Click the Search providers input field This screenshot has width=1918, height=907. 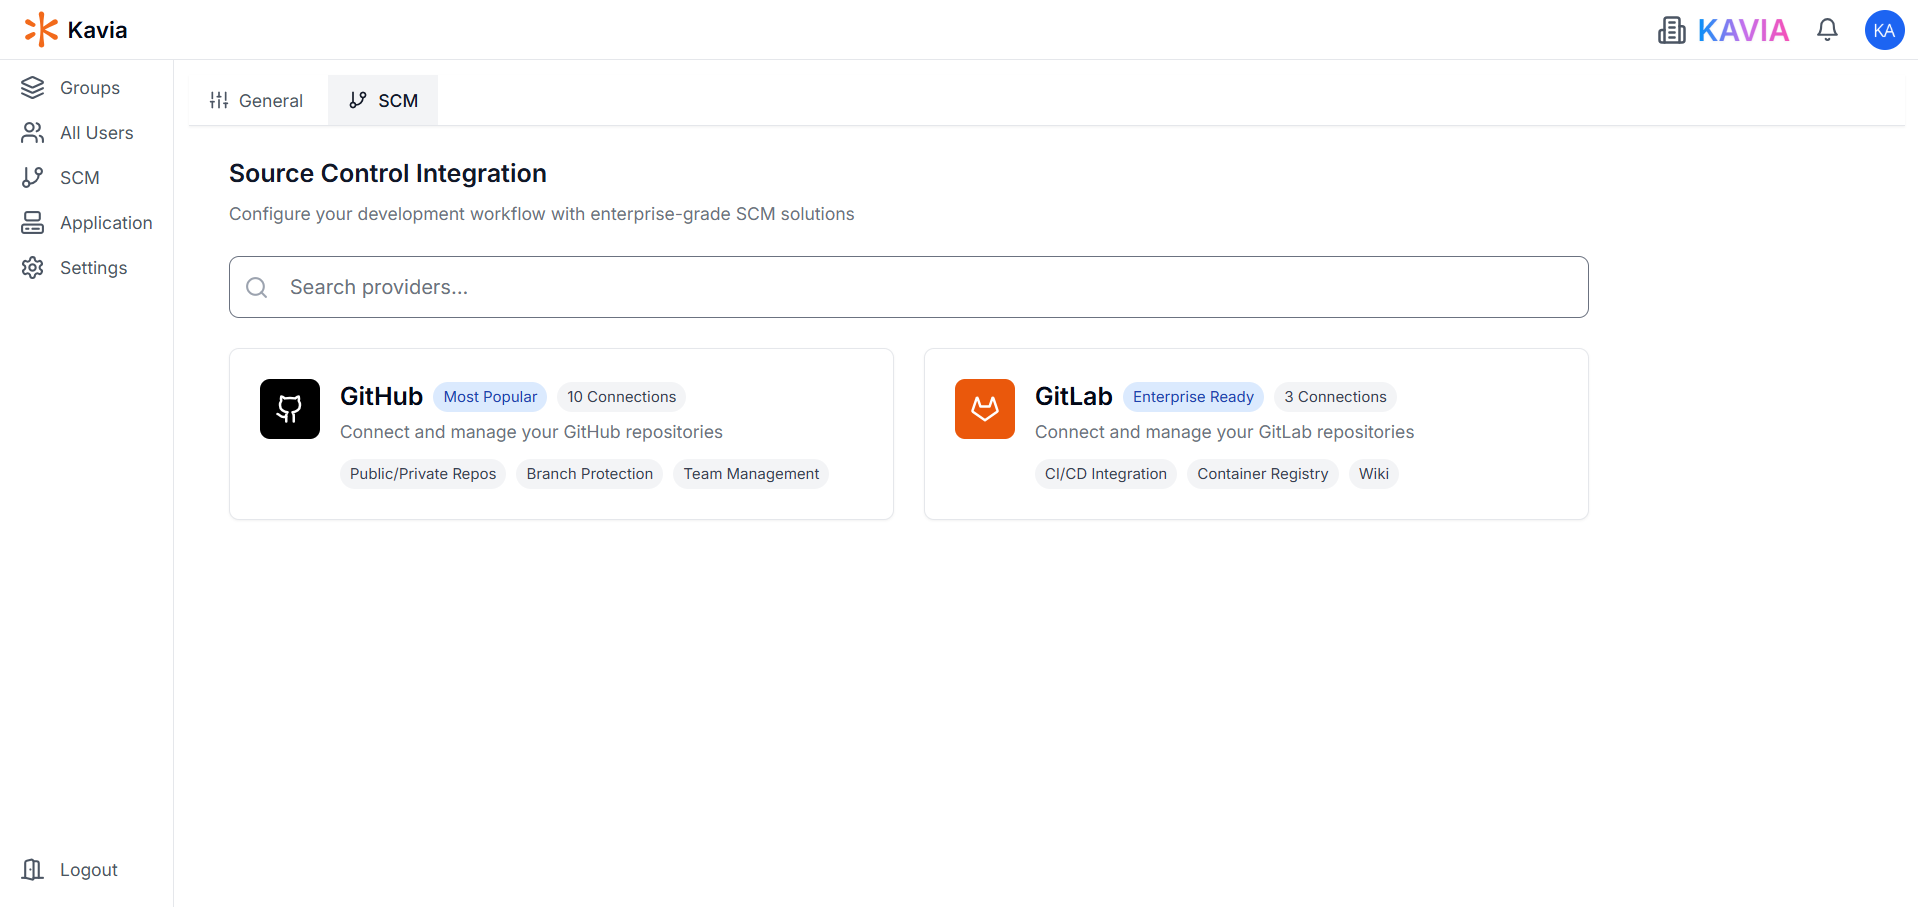tap(908, 287)
